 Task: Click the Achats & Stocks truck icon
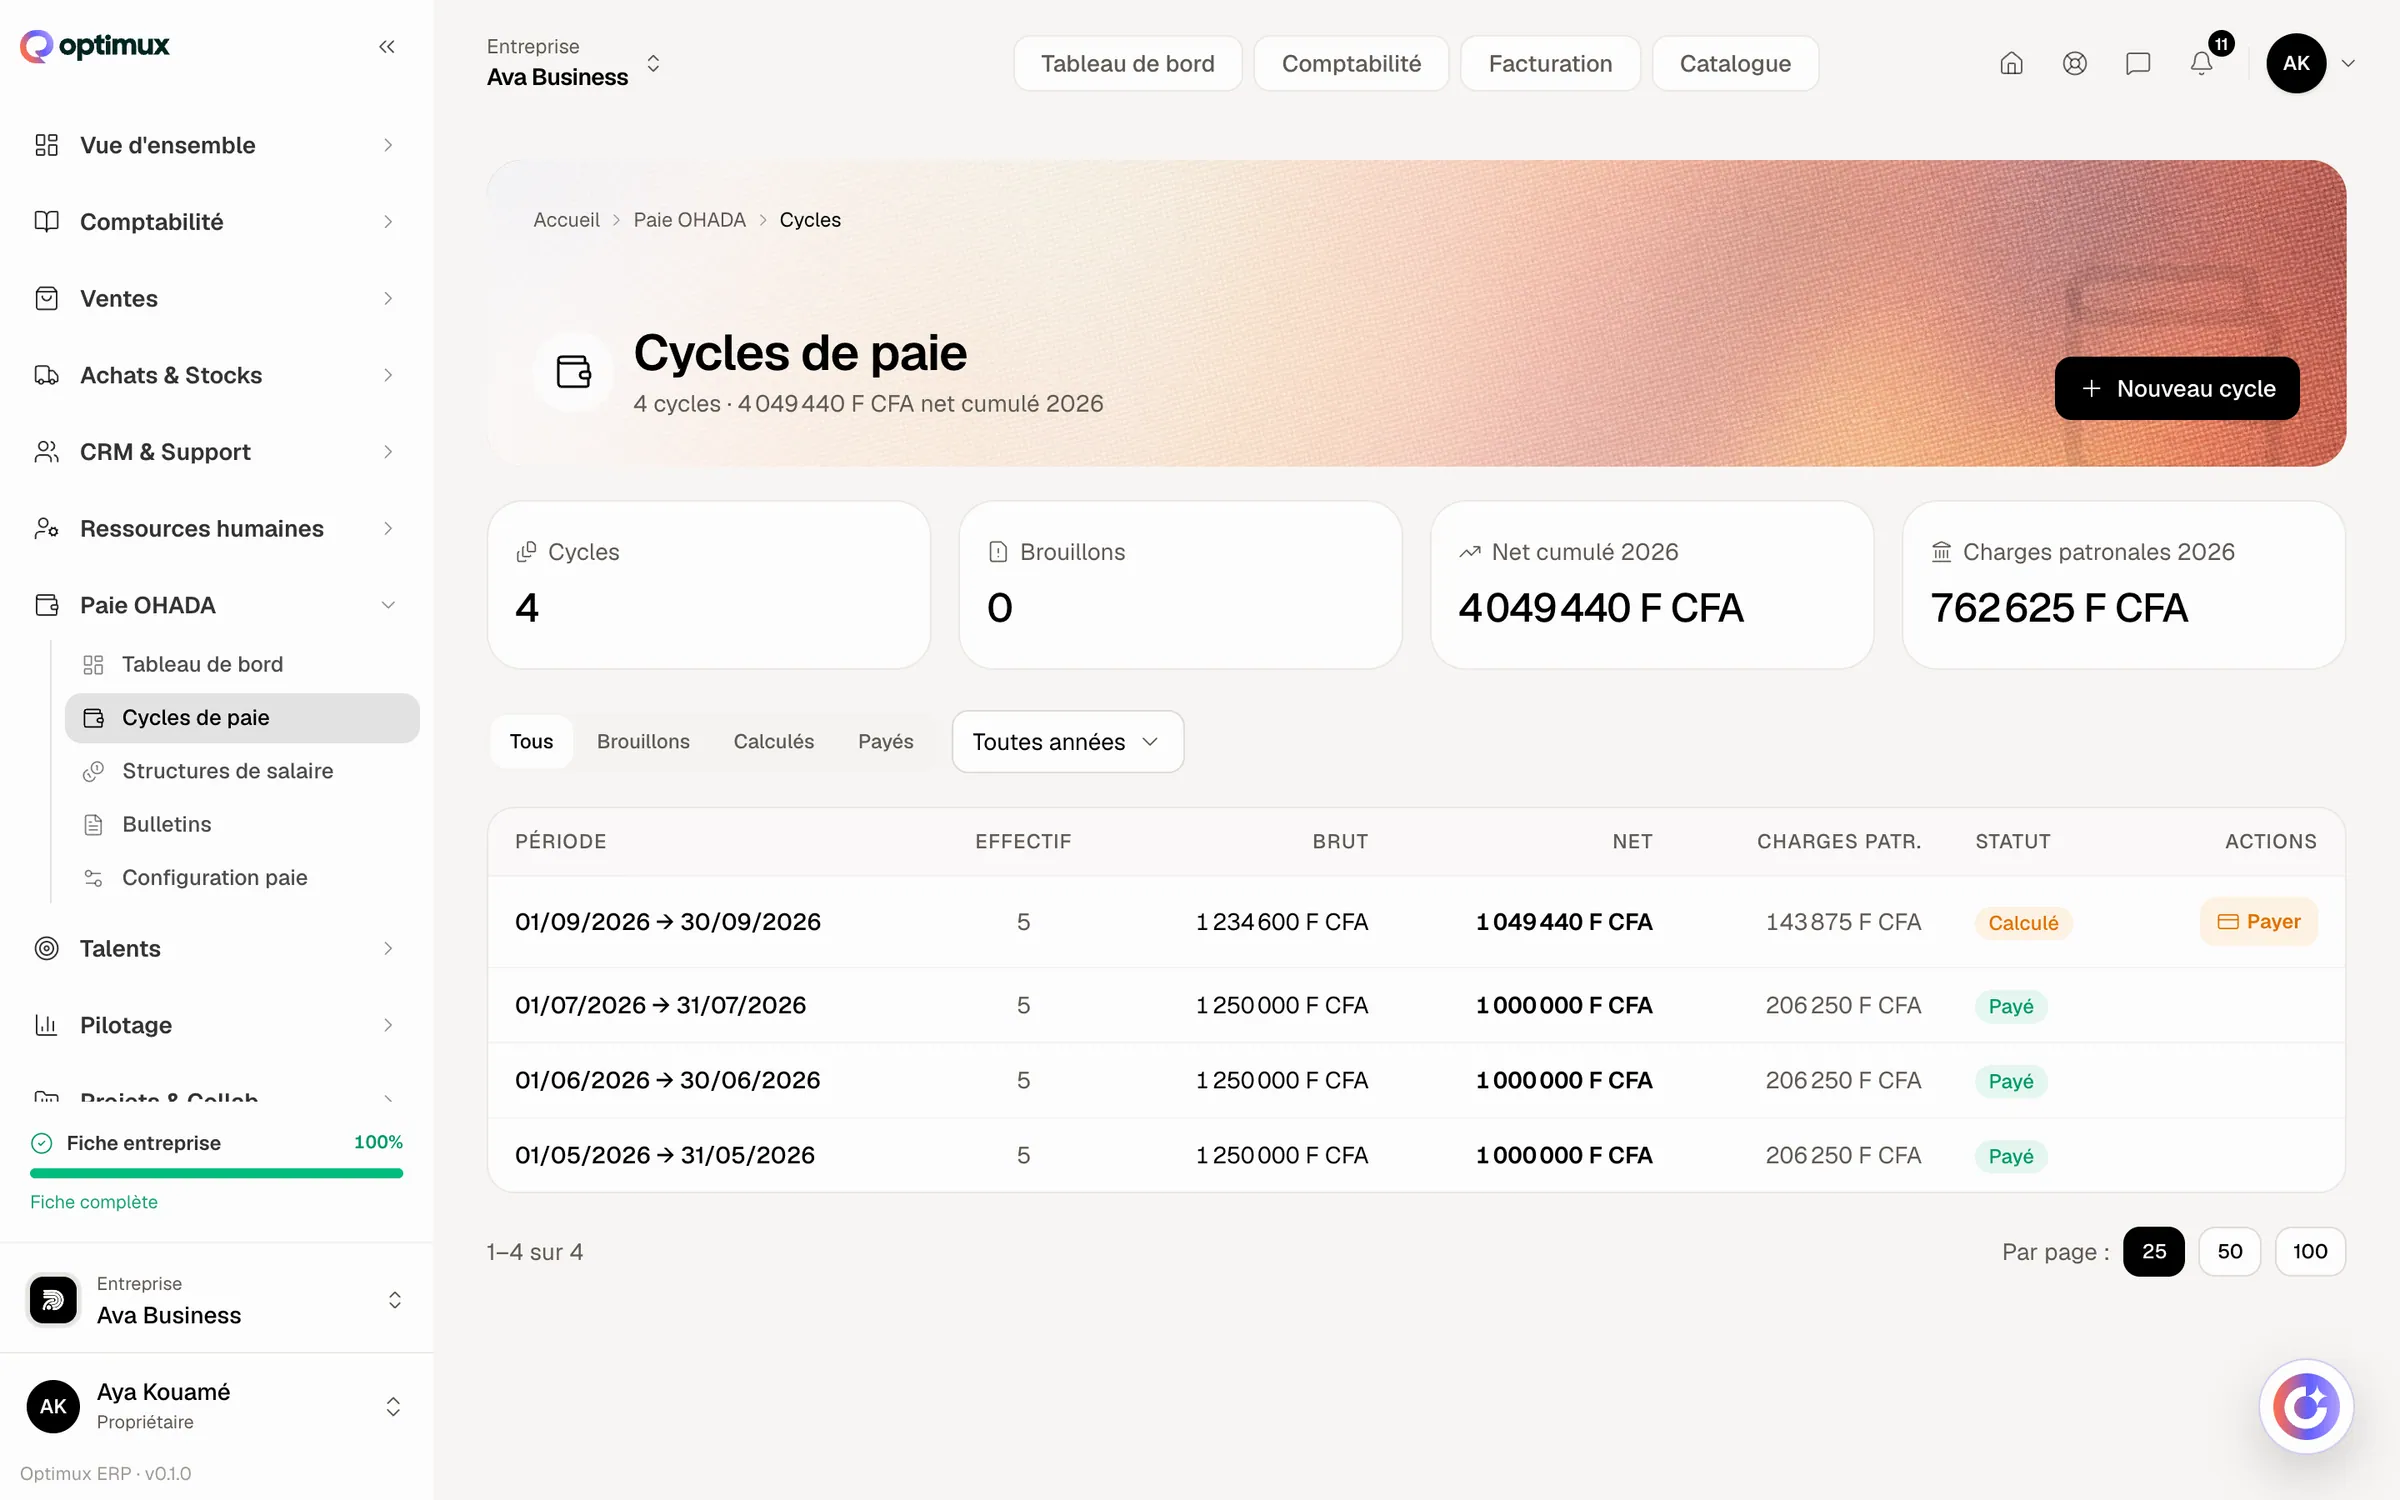click(46, 375)
